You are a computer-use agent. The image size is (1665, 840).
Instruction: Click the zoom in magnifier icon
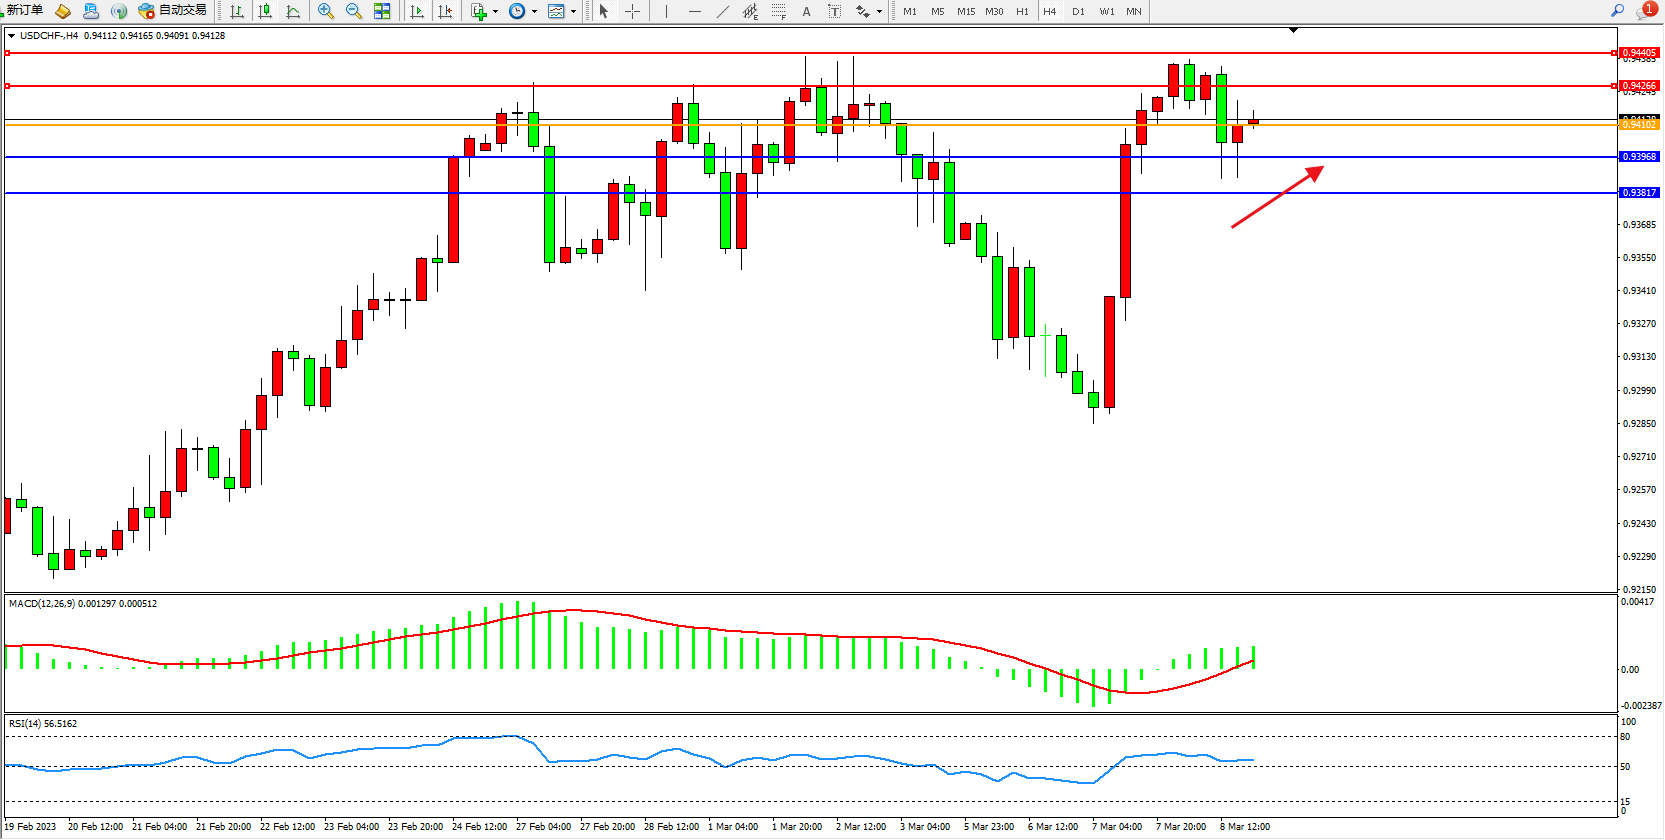point(325,11)
